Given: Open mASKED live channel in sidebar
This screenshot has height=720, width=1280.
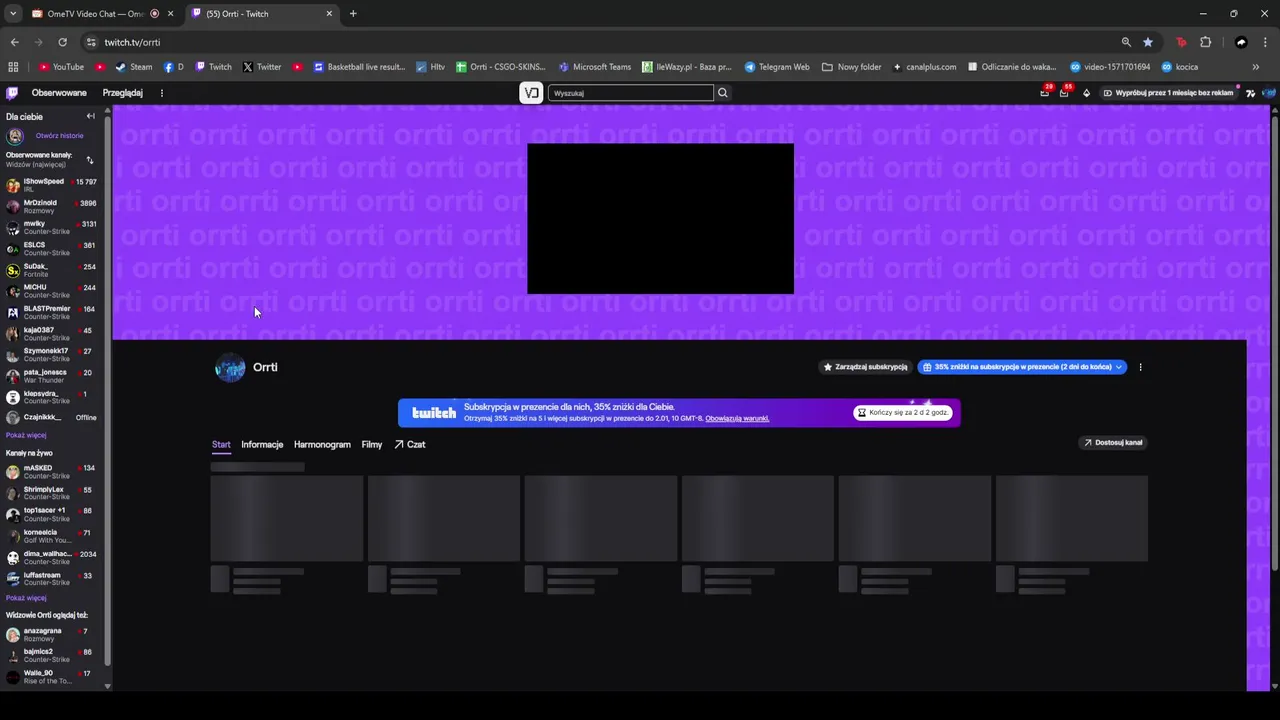Looking at the screenshot, I should pos(51,471).
